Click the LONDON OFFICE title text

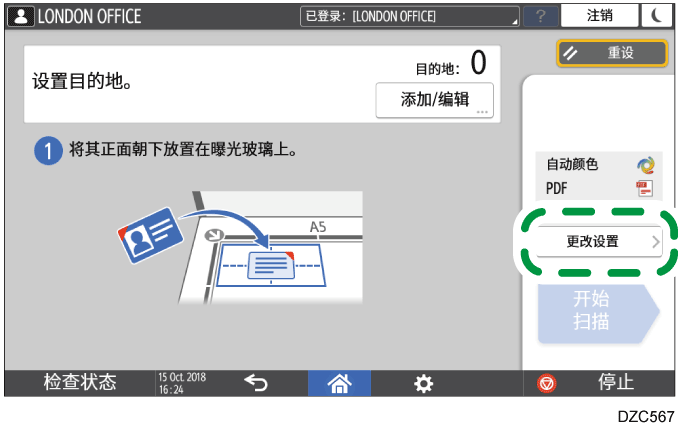[x=89, y=17]
